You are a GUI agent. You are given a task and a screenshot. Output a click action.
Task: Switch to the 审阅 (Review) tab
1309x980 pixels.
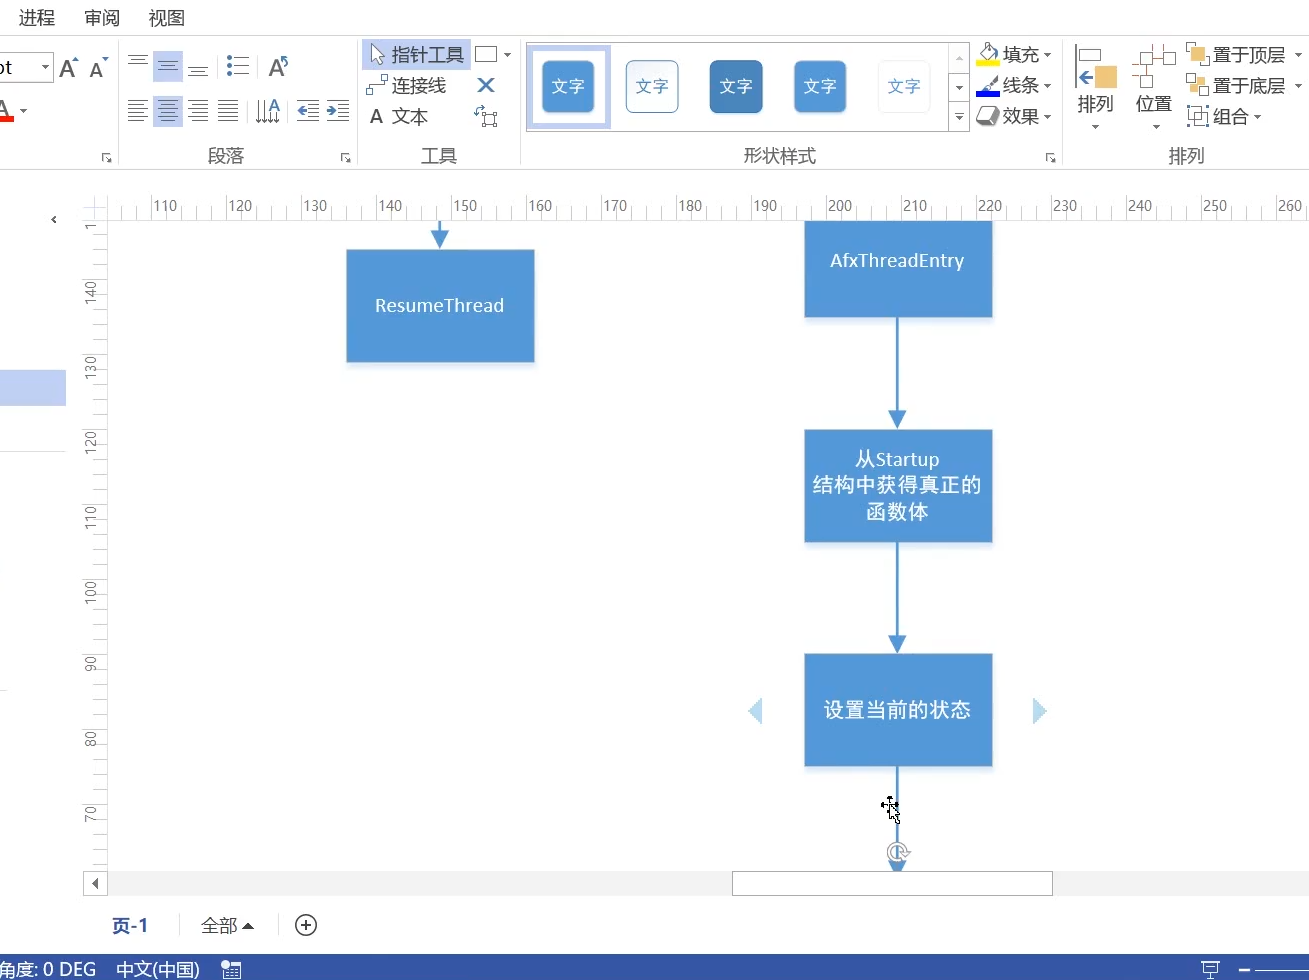(100, 17)
